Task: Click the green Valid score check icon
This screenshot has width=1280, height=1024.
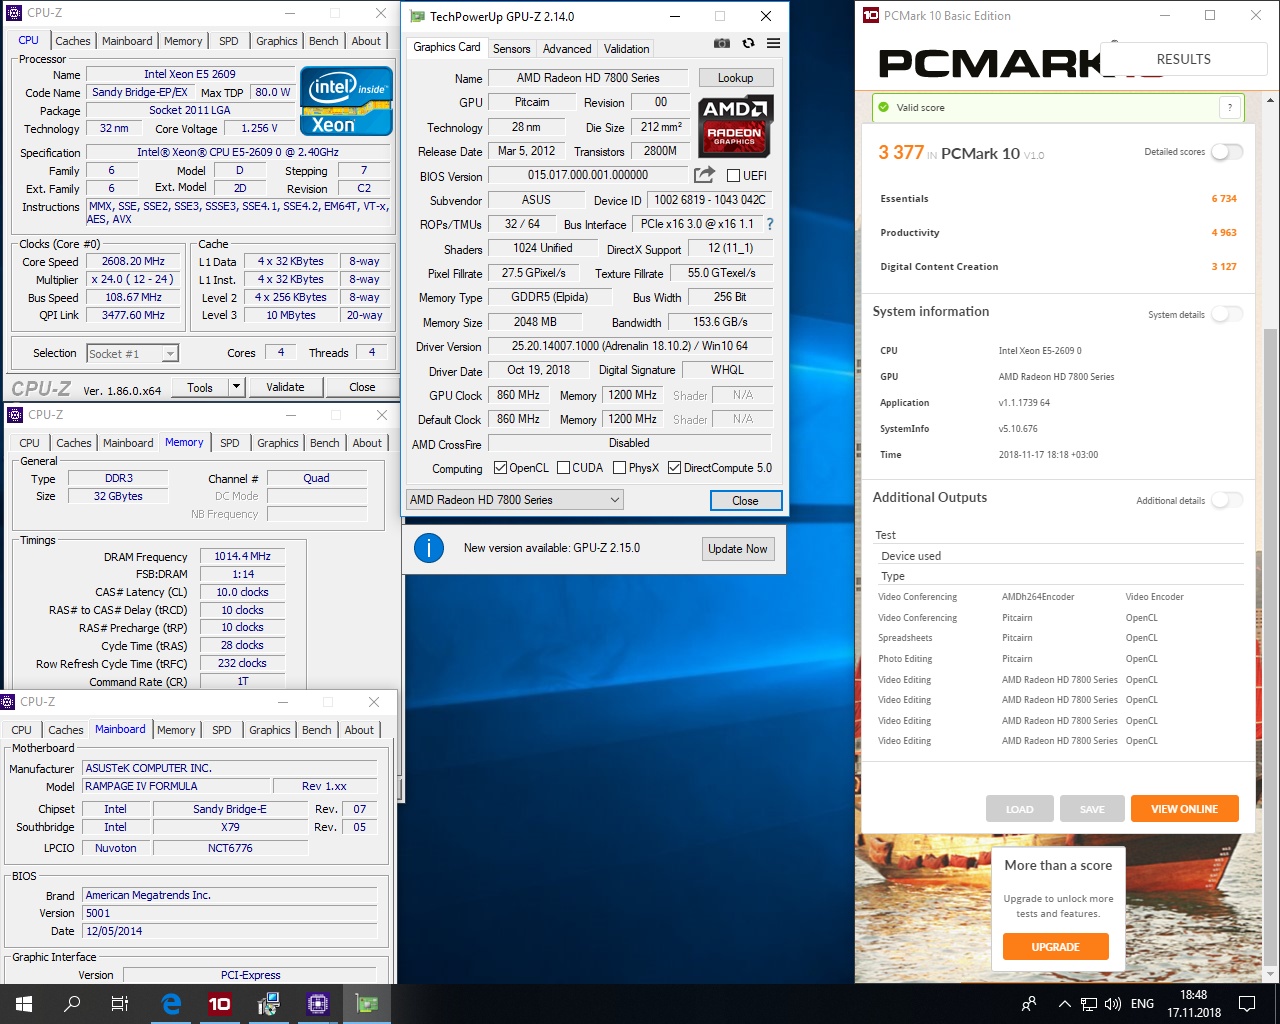Action: [x=883, y=107]
